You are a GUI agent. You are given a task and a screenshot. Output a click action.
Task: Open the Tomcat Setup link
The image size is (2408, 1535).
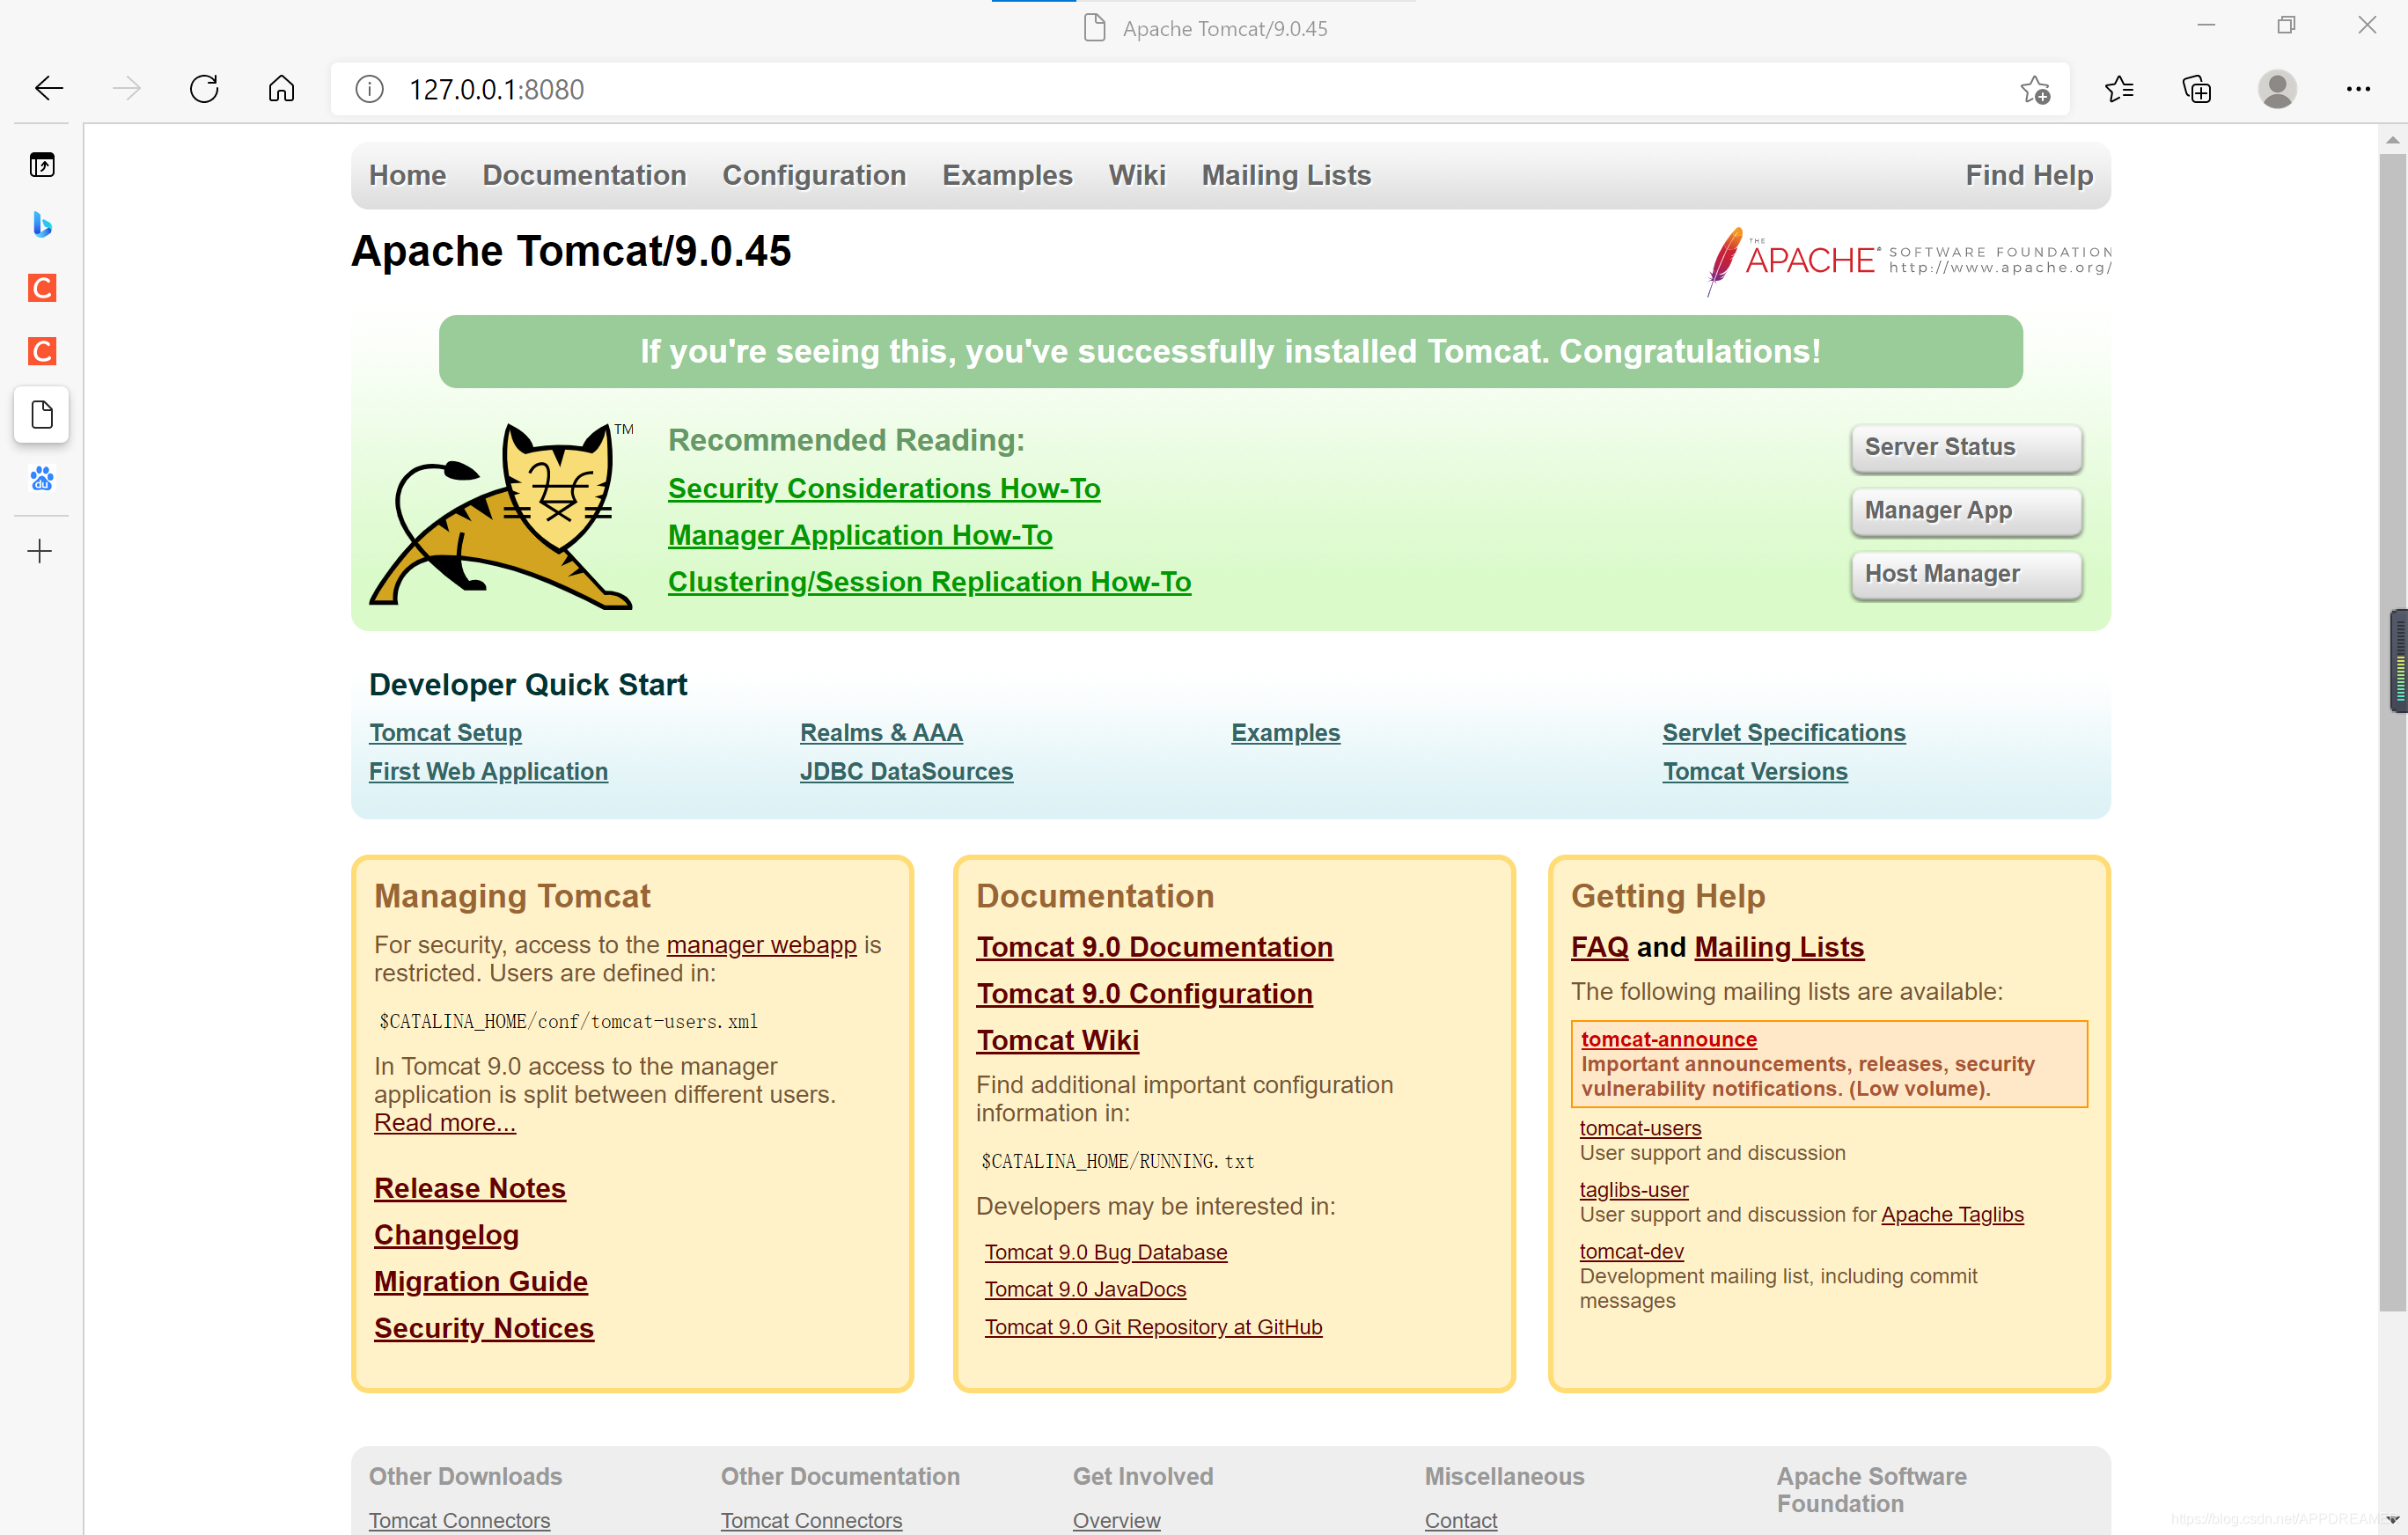tap(445, 733)
